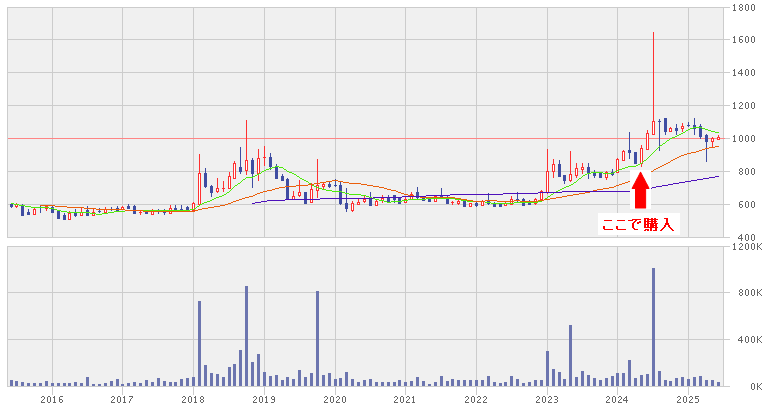The width and height of the screenshot is (771, 408).
Task: Click the 400 price axis label
Action: [x=746, y=237]
